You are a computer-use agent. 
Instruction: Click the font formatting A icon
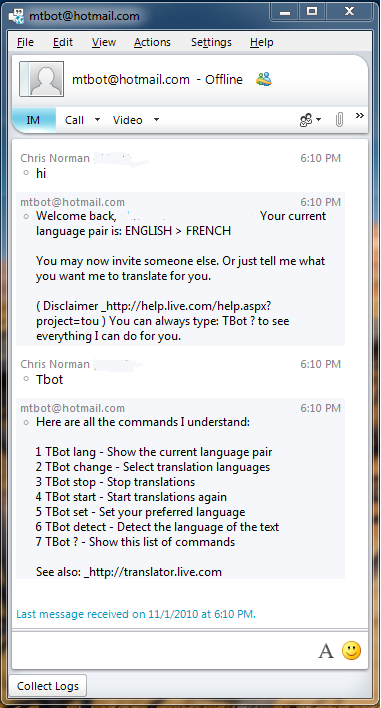point(326,651)
